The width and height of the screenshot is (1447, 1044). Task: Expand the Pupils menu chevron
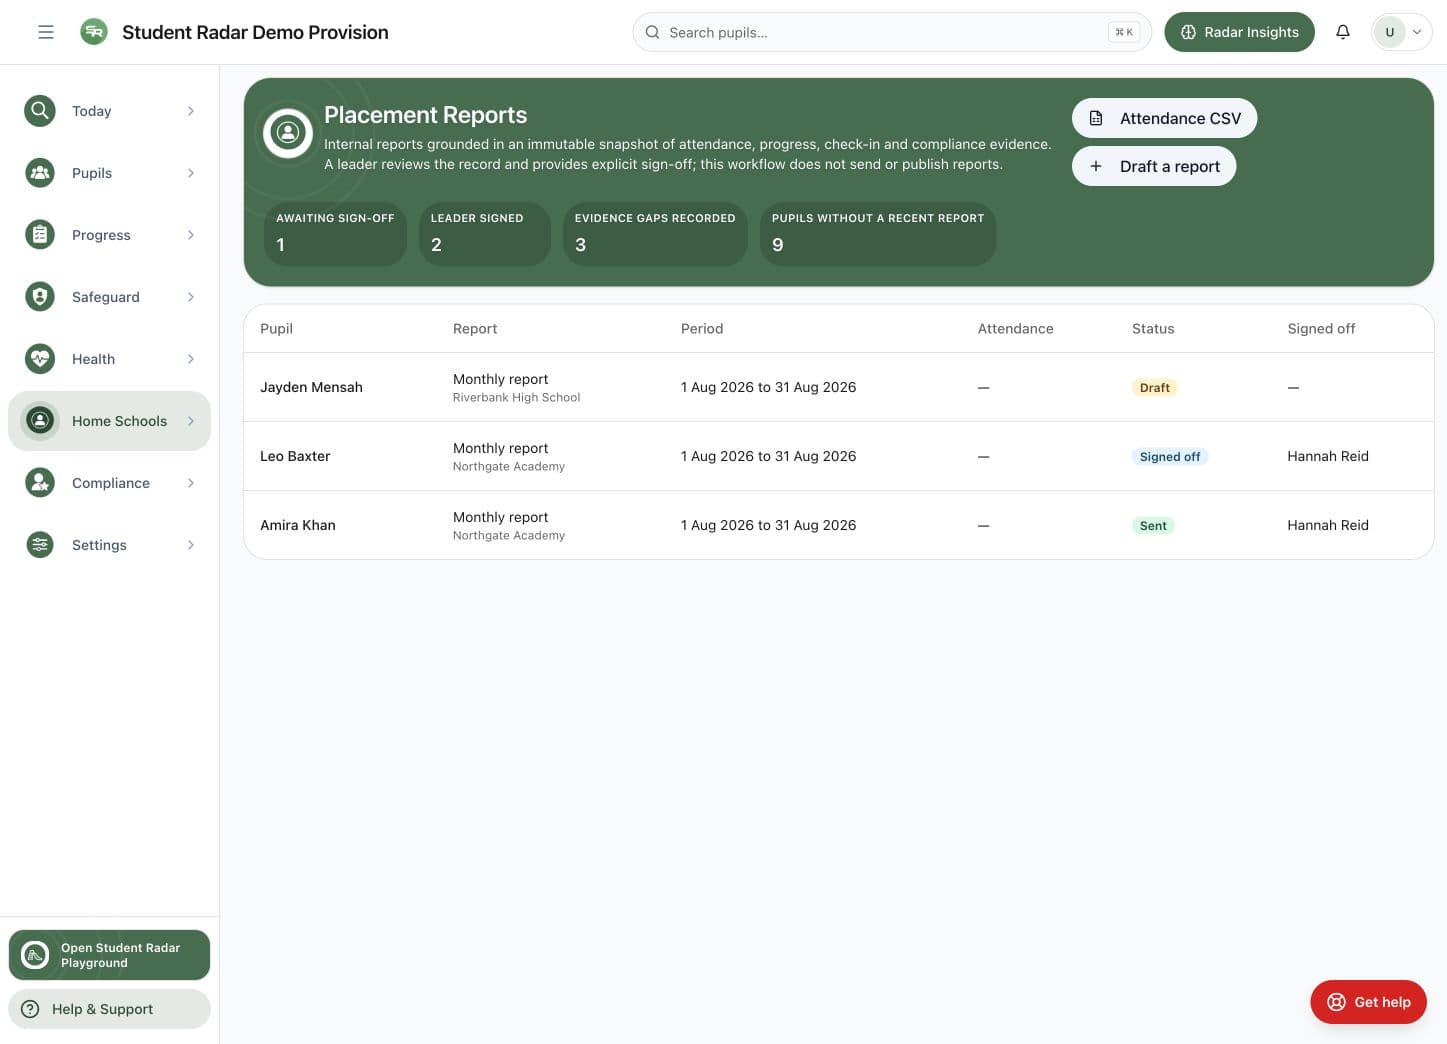[190, 173]
